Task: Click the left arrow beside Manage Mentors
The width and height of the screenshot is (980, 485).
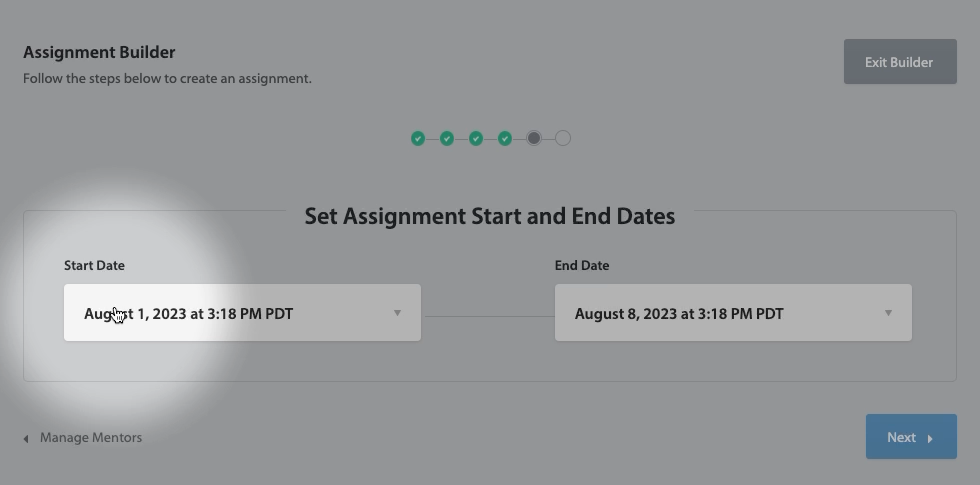Action: 26,438
